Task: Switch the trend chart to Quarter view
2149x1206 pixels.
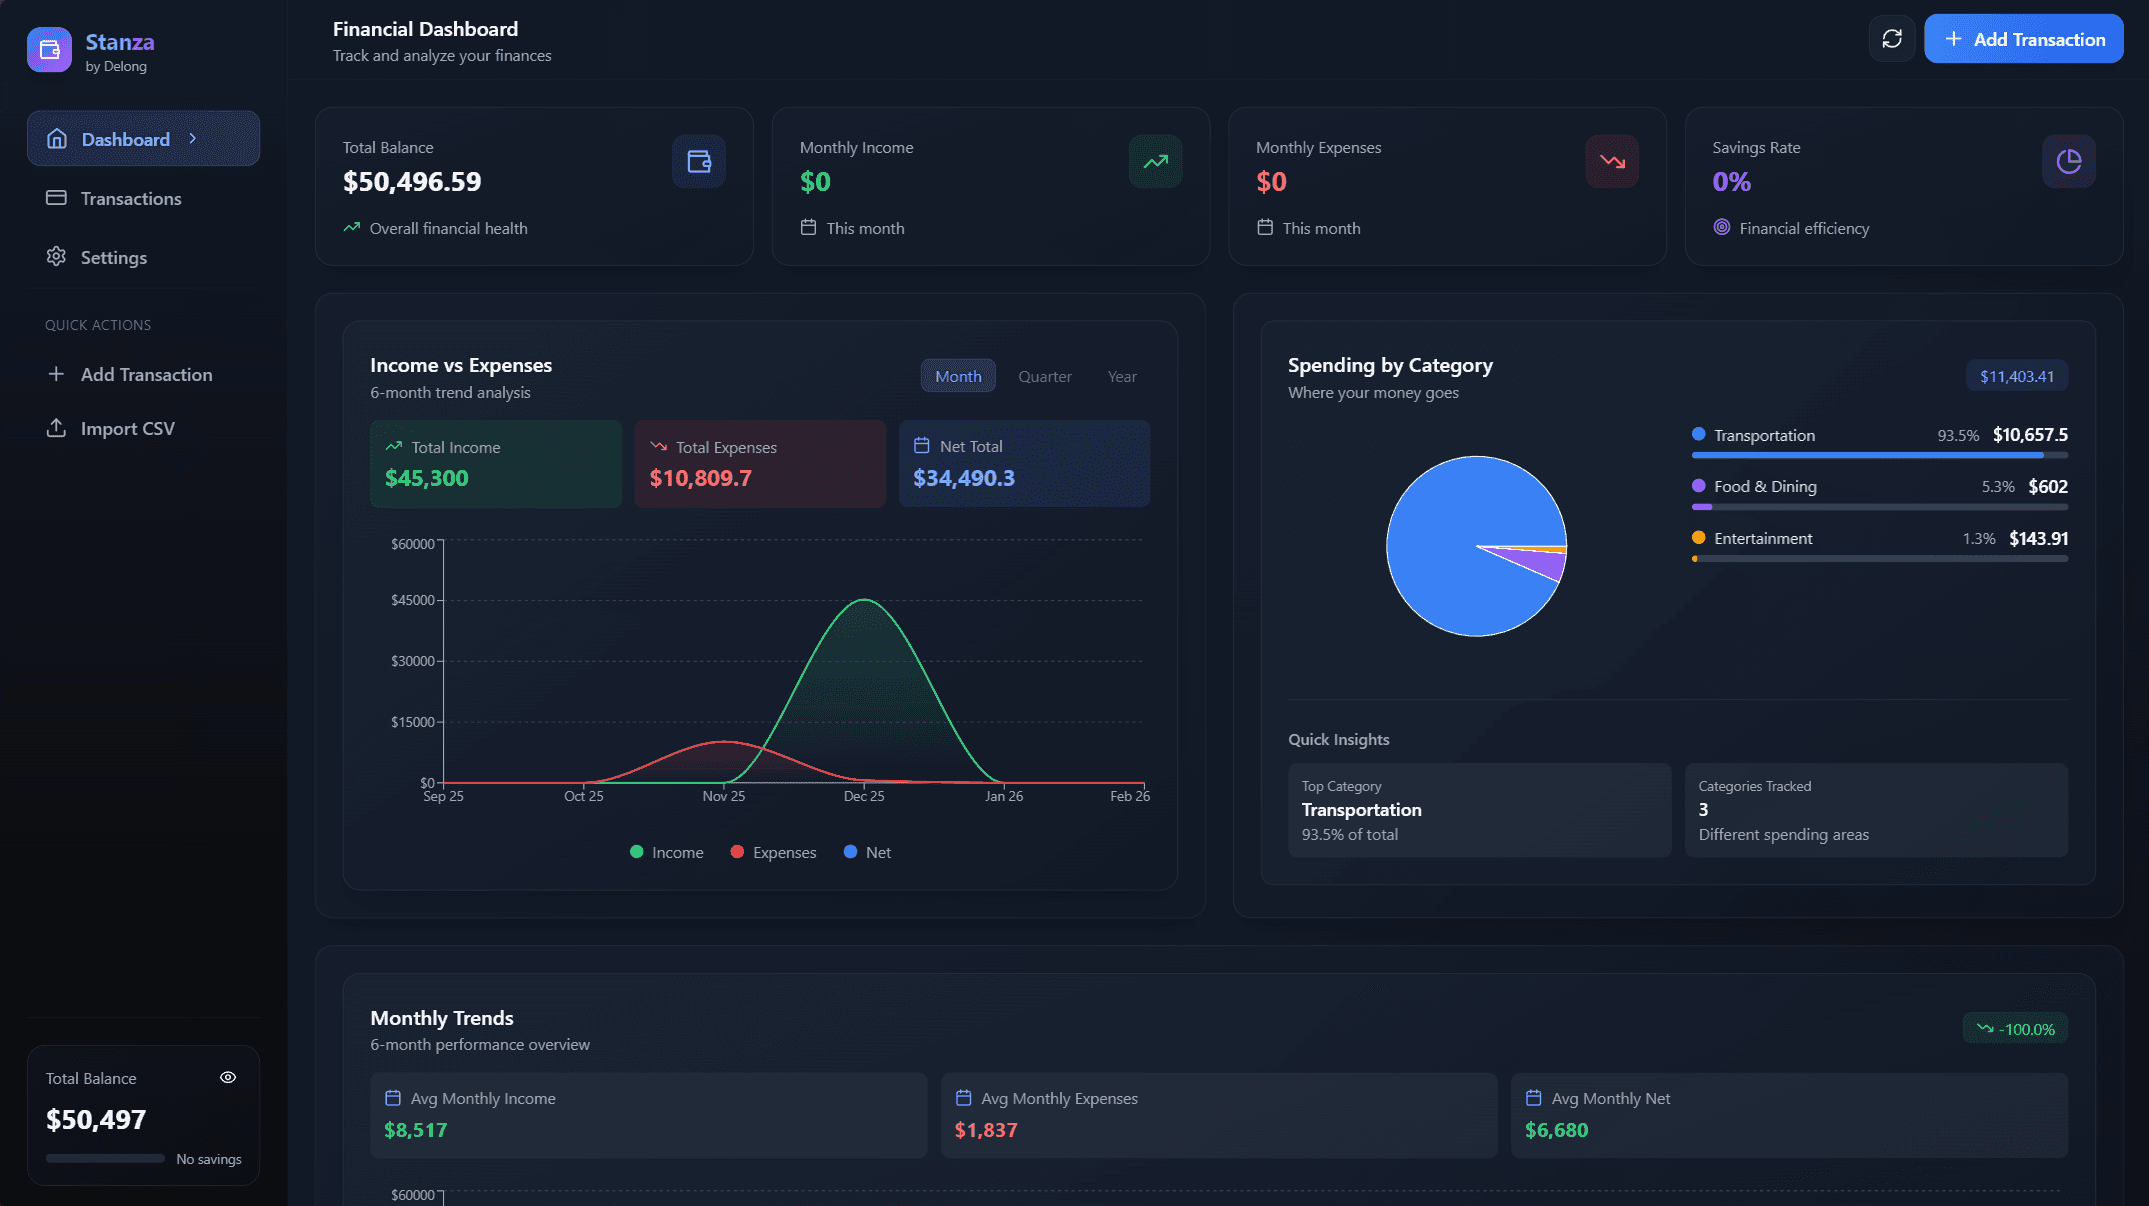Action: pos(1044,376)
